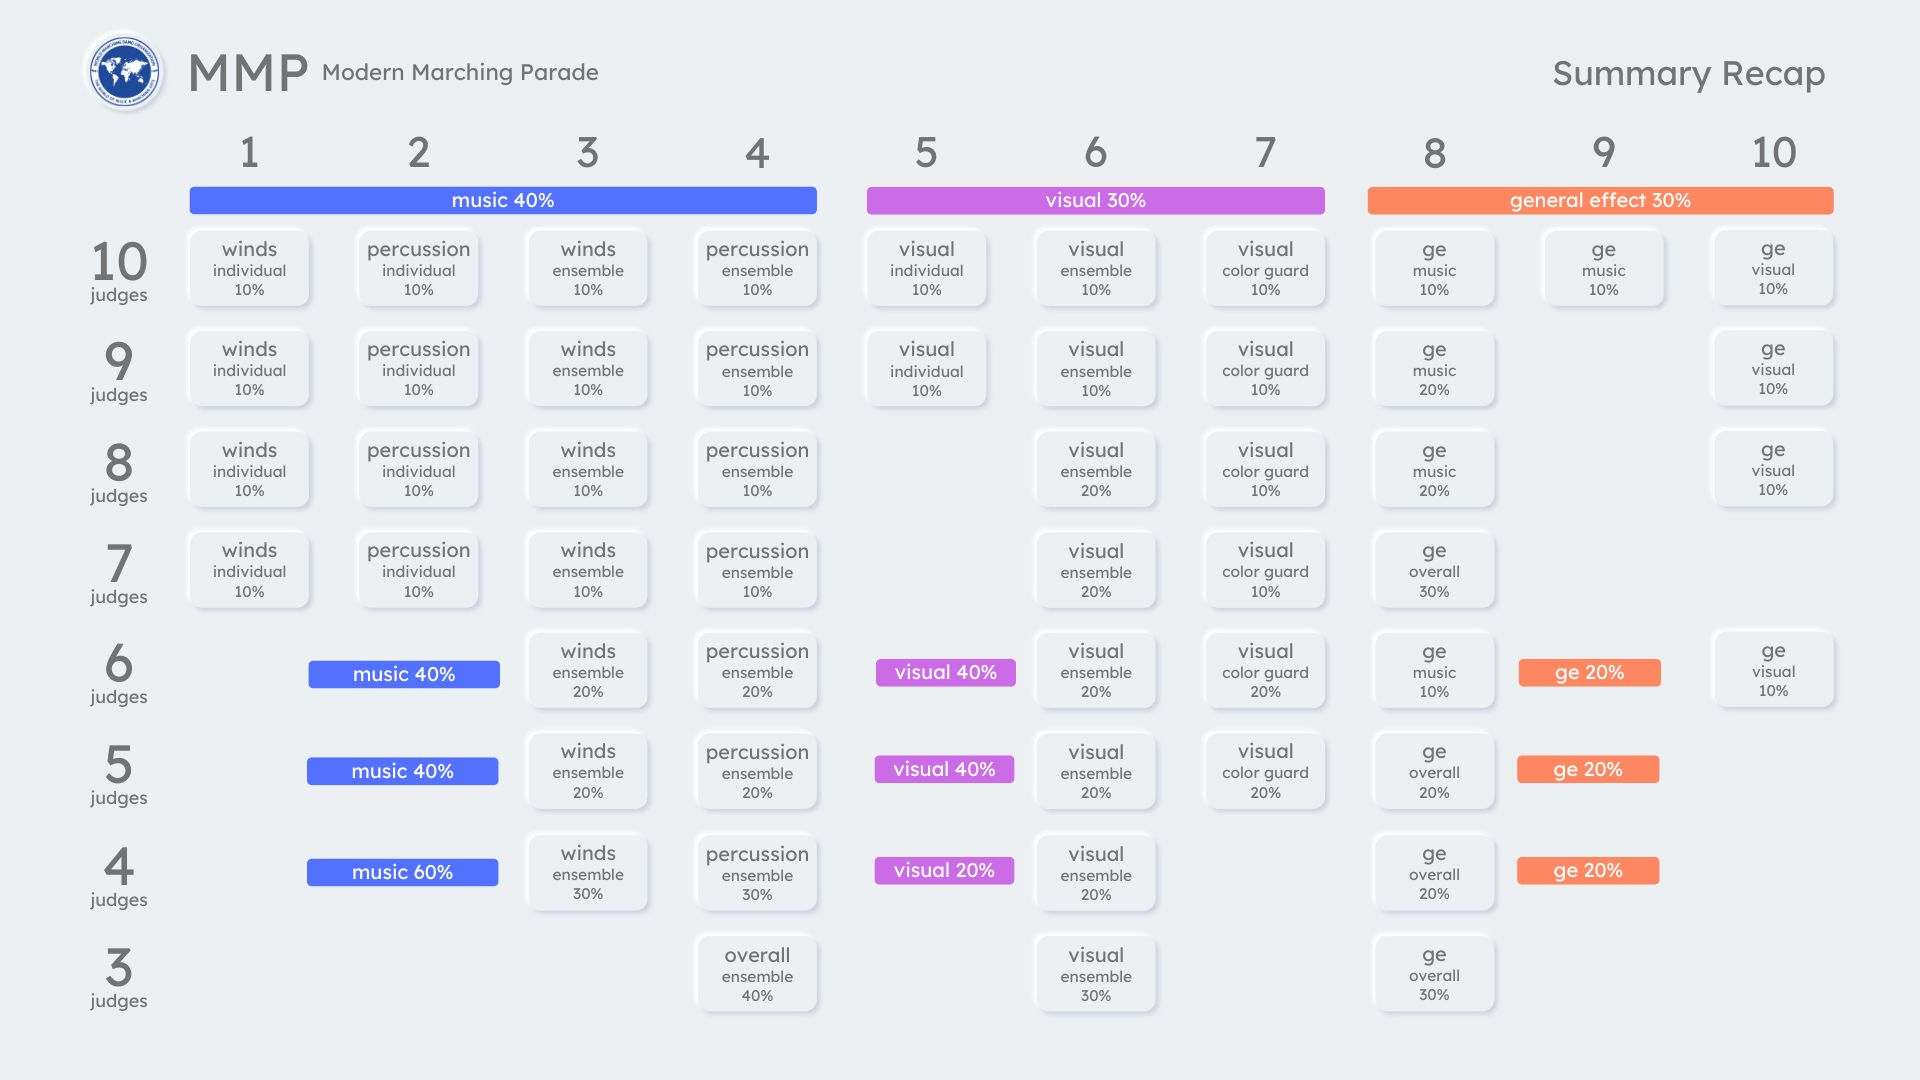Click the Modern Marching Parade text
This screenshot has width=1920, height=1080.
click(460, 72)
